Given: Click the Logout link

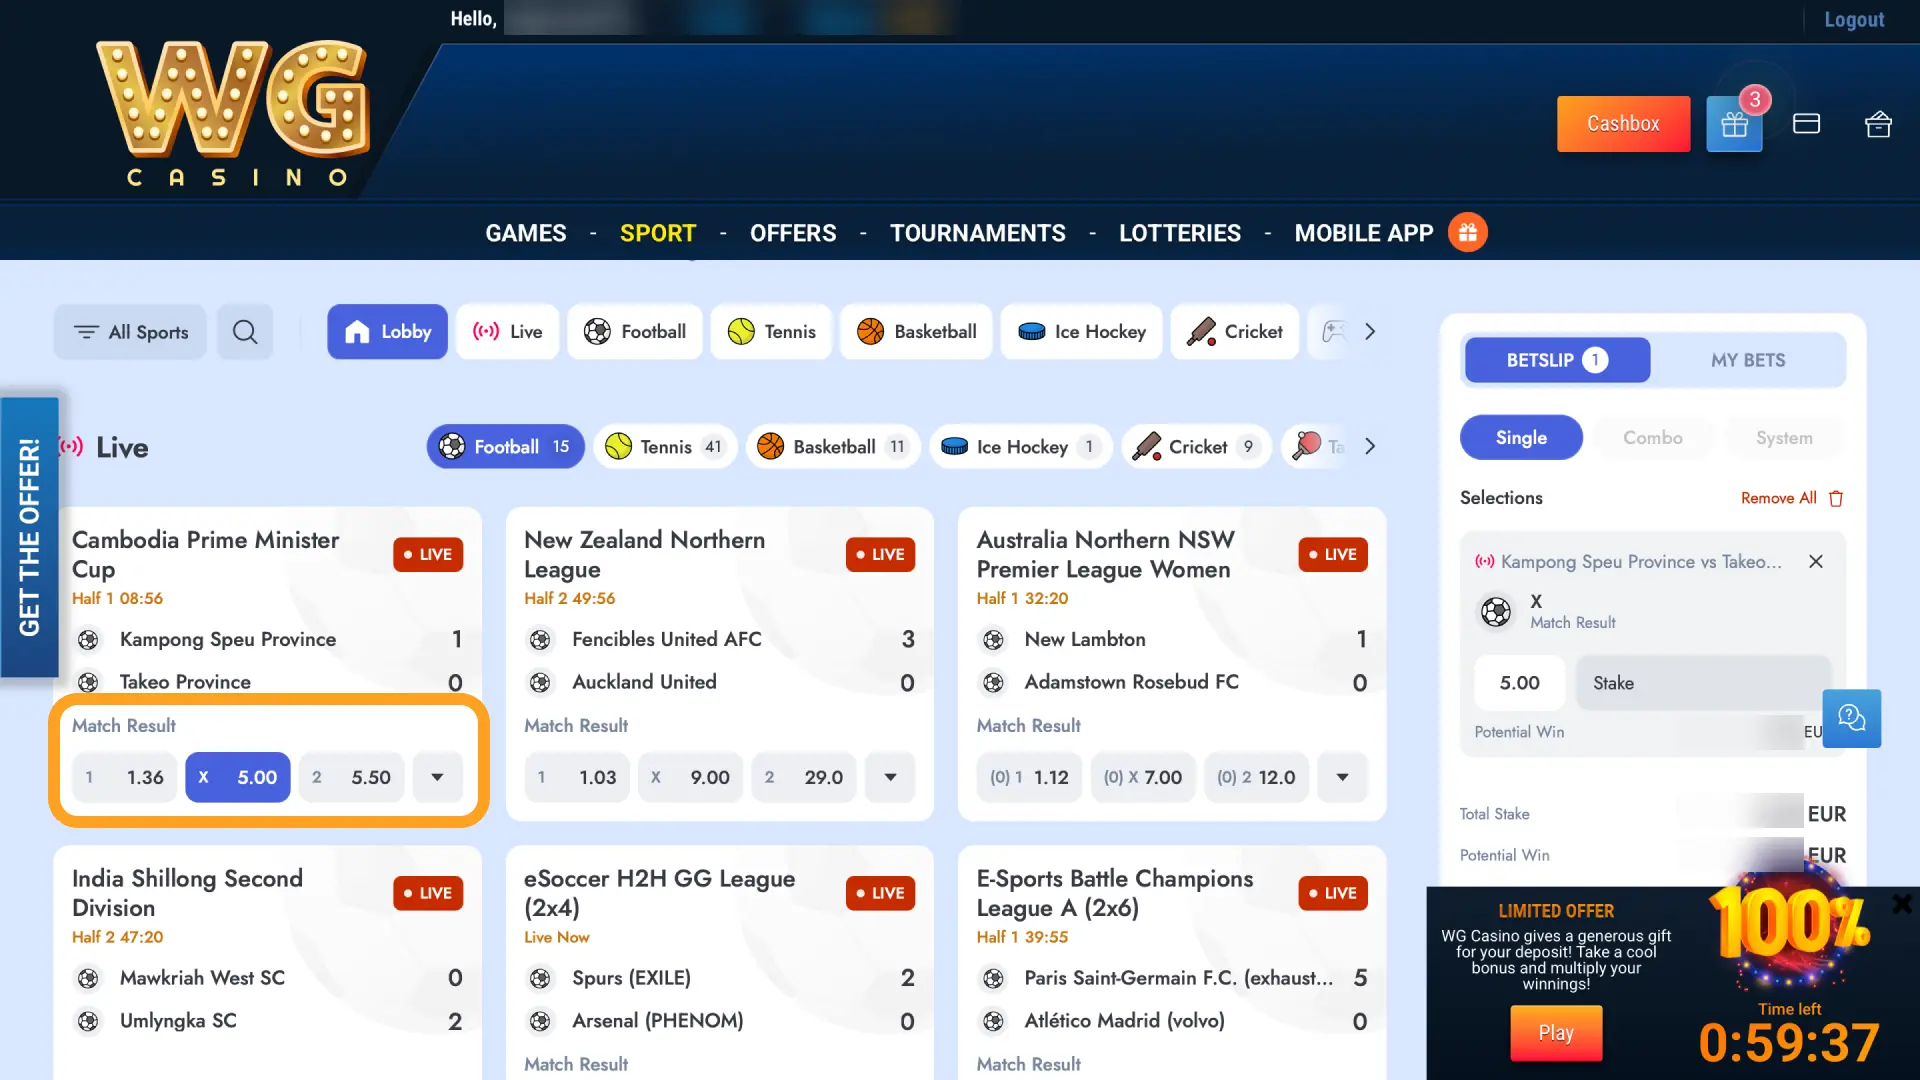Looking at the screenshot, I should coord(1854,19).
